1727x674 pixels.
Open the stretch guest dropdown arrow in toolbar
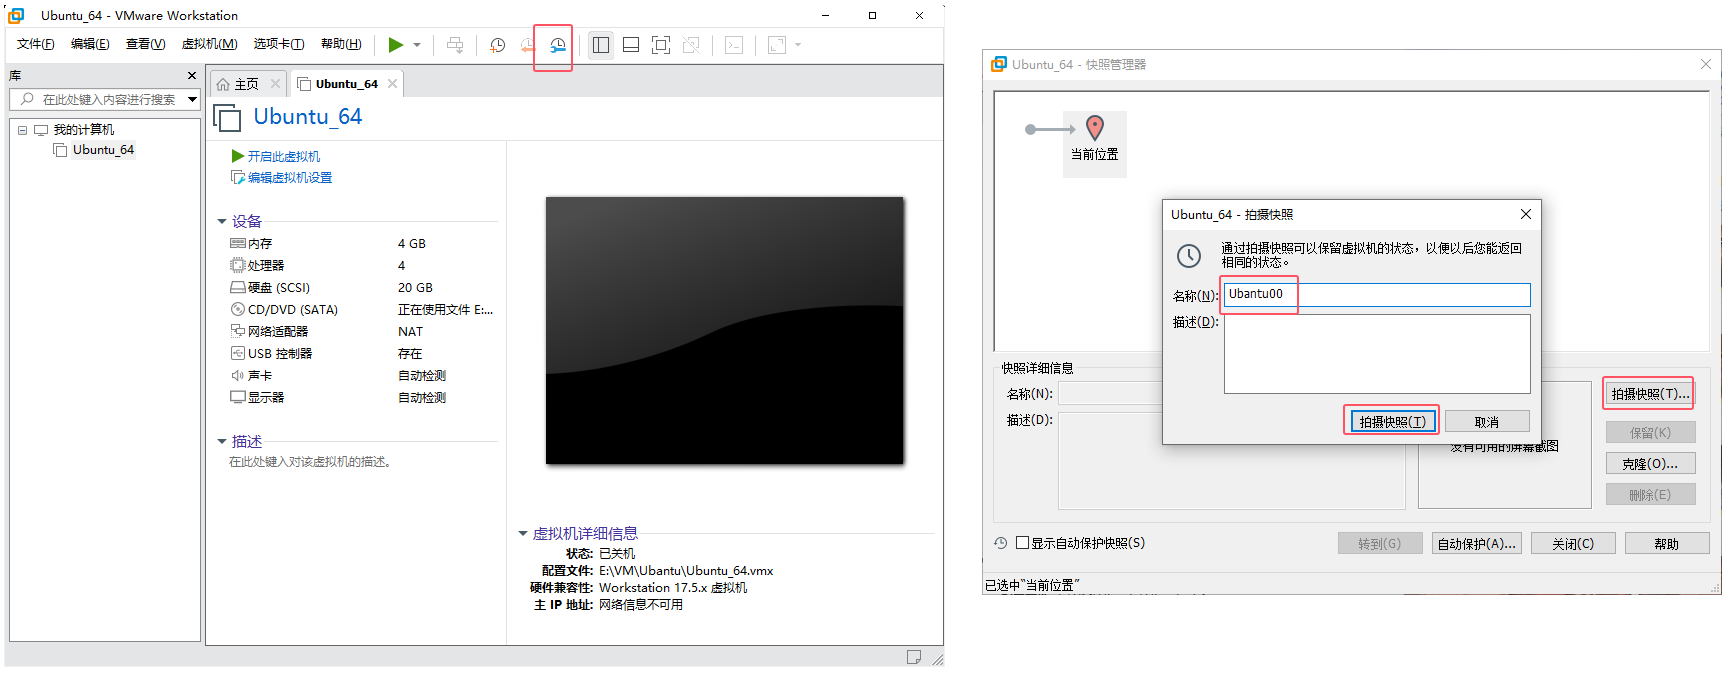[798, 45]
